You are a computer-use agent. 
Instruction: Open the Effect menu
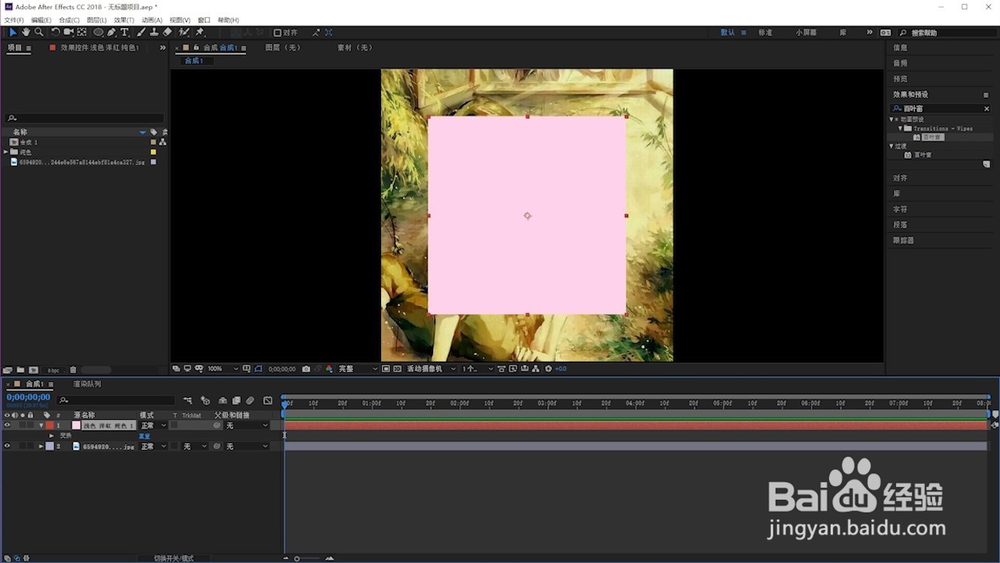(x=124, y=20)
